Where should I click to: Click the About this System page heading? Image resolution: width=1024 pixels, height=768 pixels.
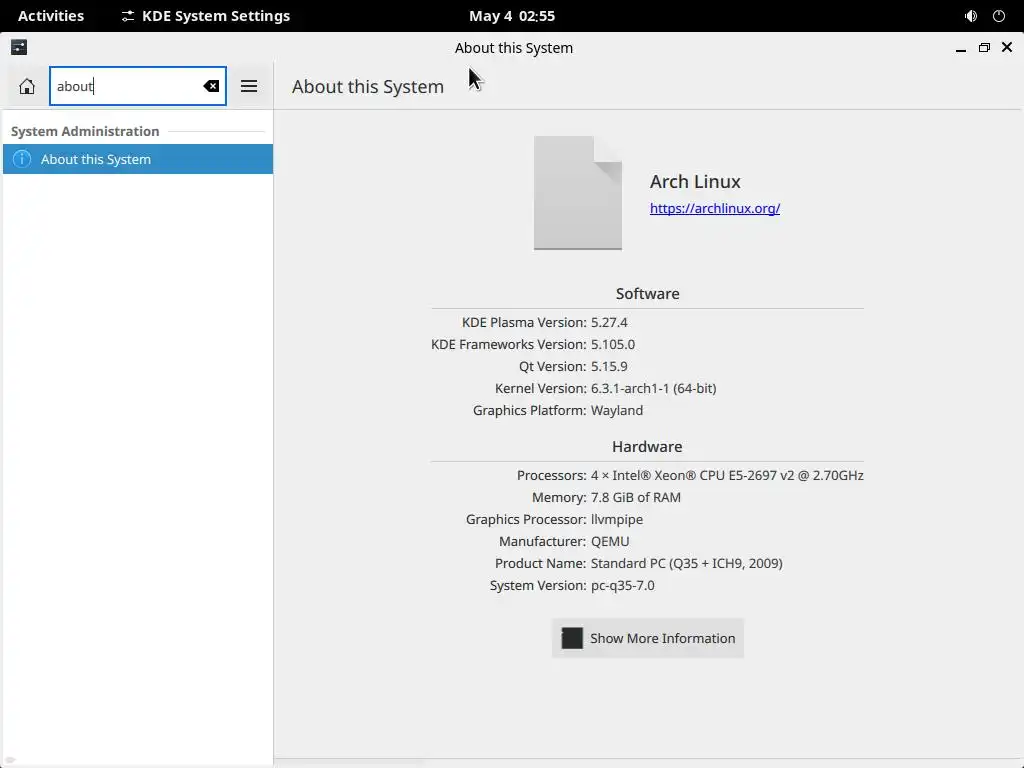point(368,87)
